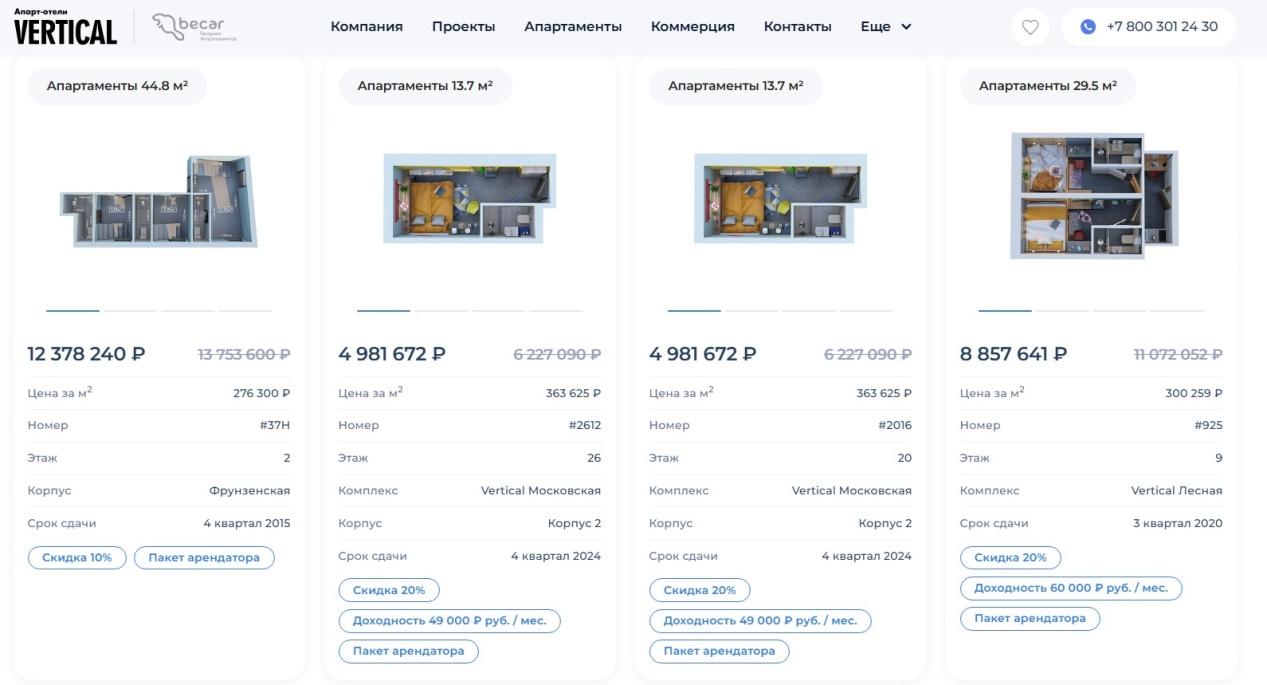
Task: Click the Скидка 10% tag
Action: [x=77, y=558]
